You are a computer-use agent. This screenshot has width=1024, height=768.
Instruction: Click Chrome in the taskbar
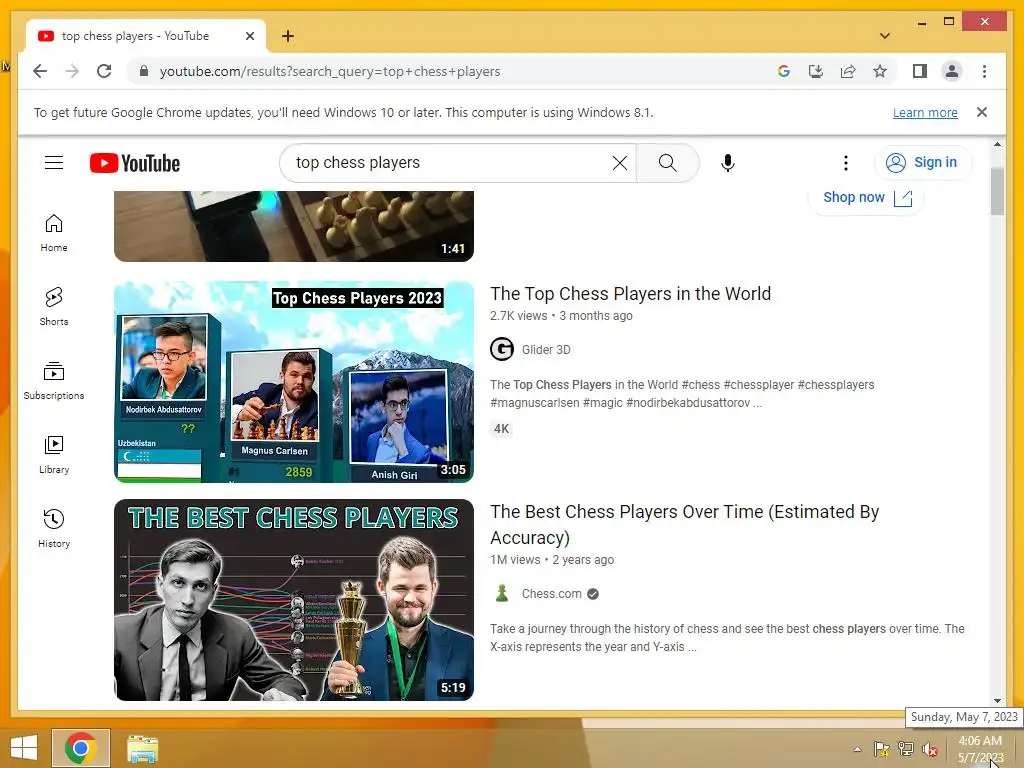tap(81, 748)
